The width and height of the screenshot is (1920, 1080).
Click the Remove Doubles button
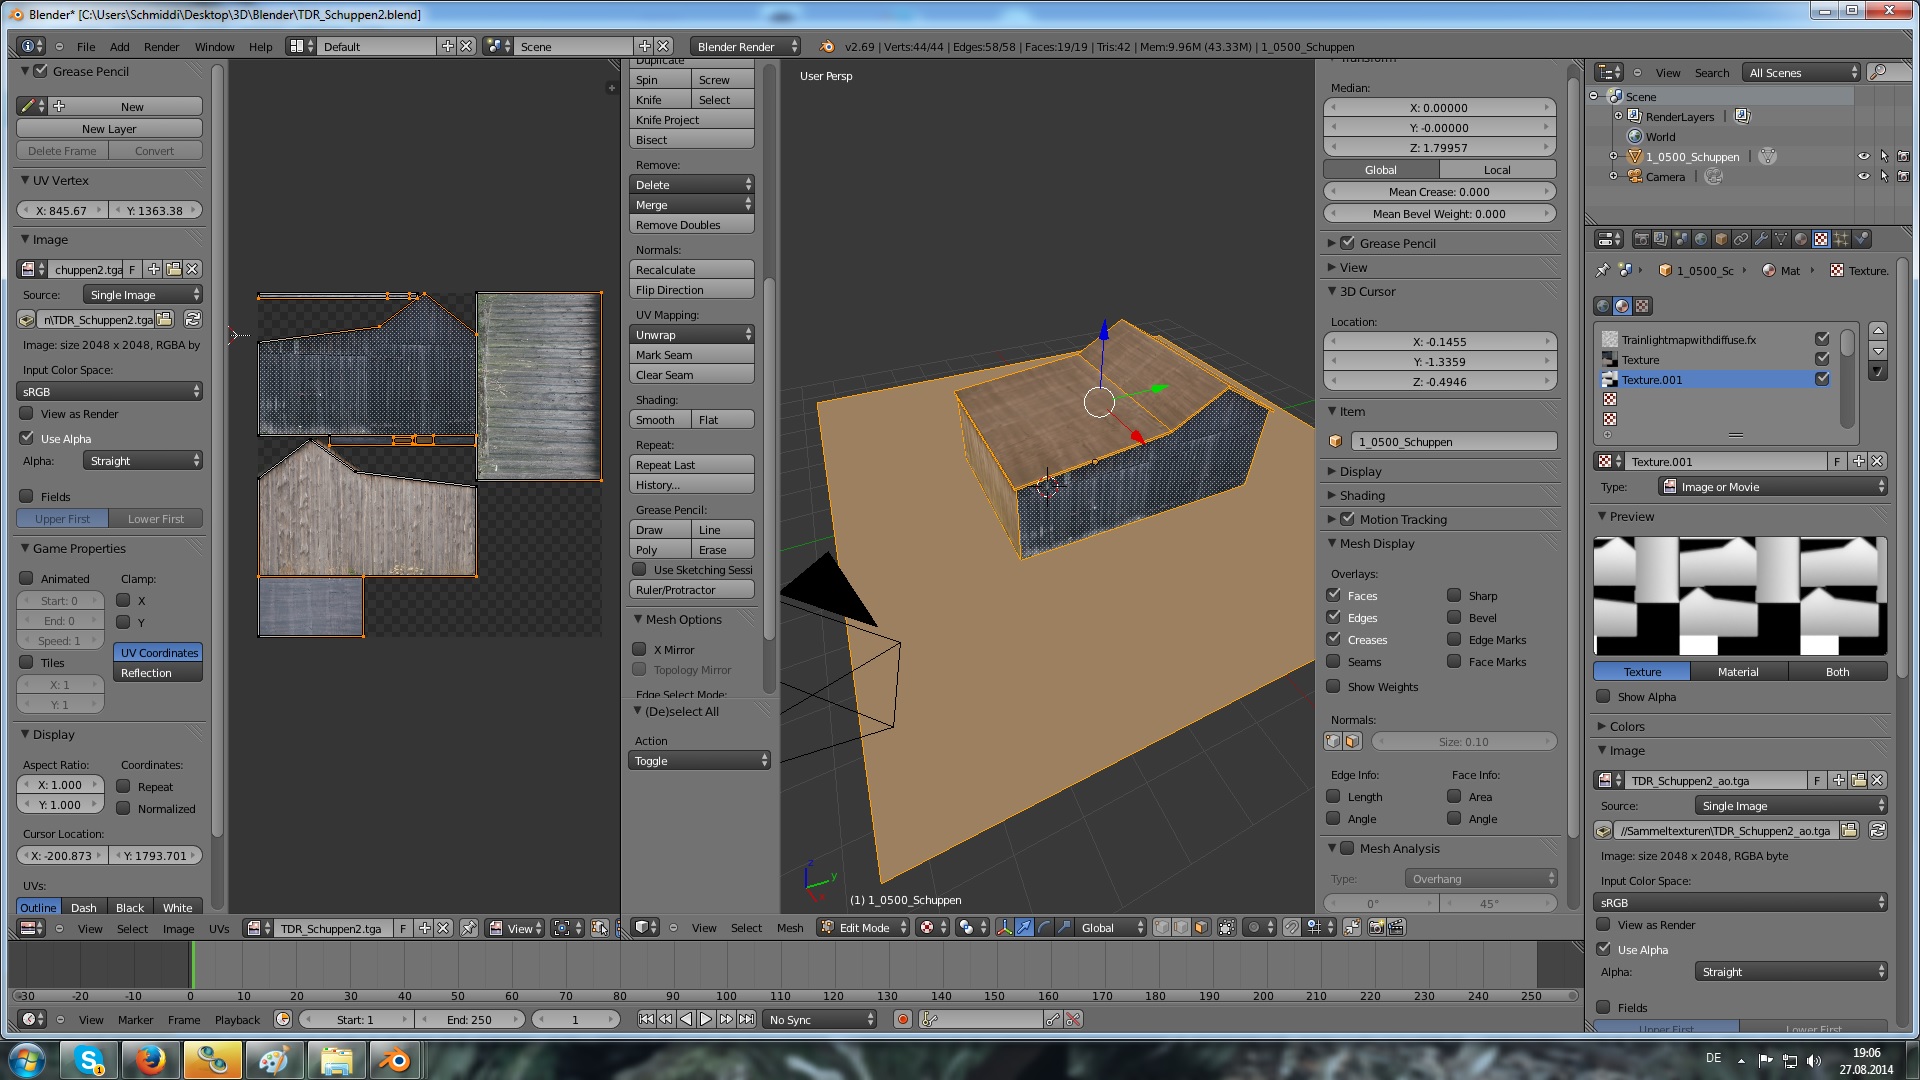coord(691,225)
